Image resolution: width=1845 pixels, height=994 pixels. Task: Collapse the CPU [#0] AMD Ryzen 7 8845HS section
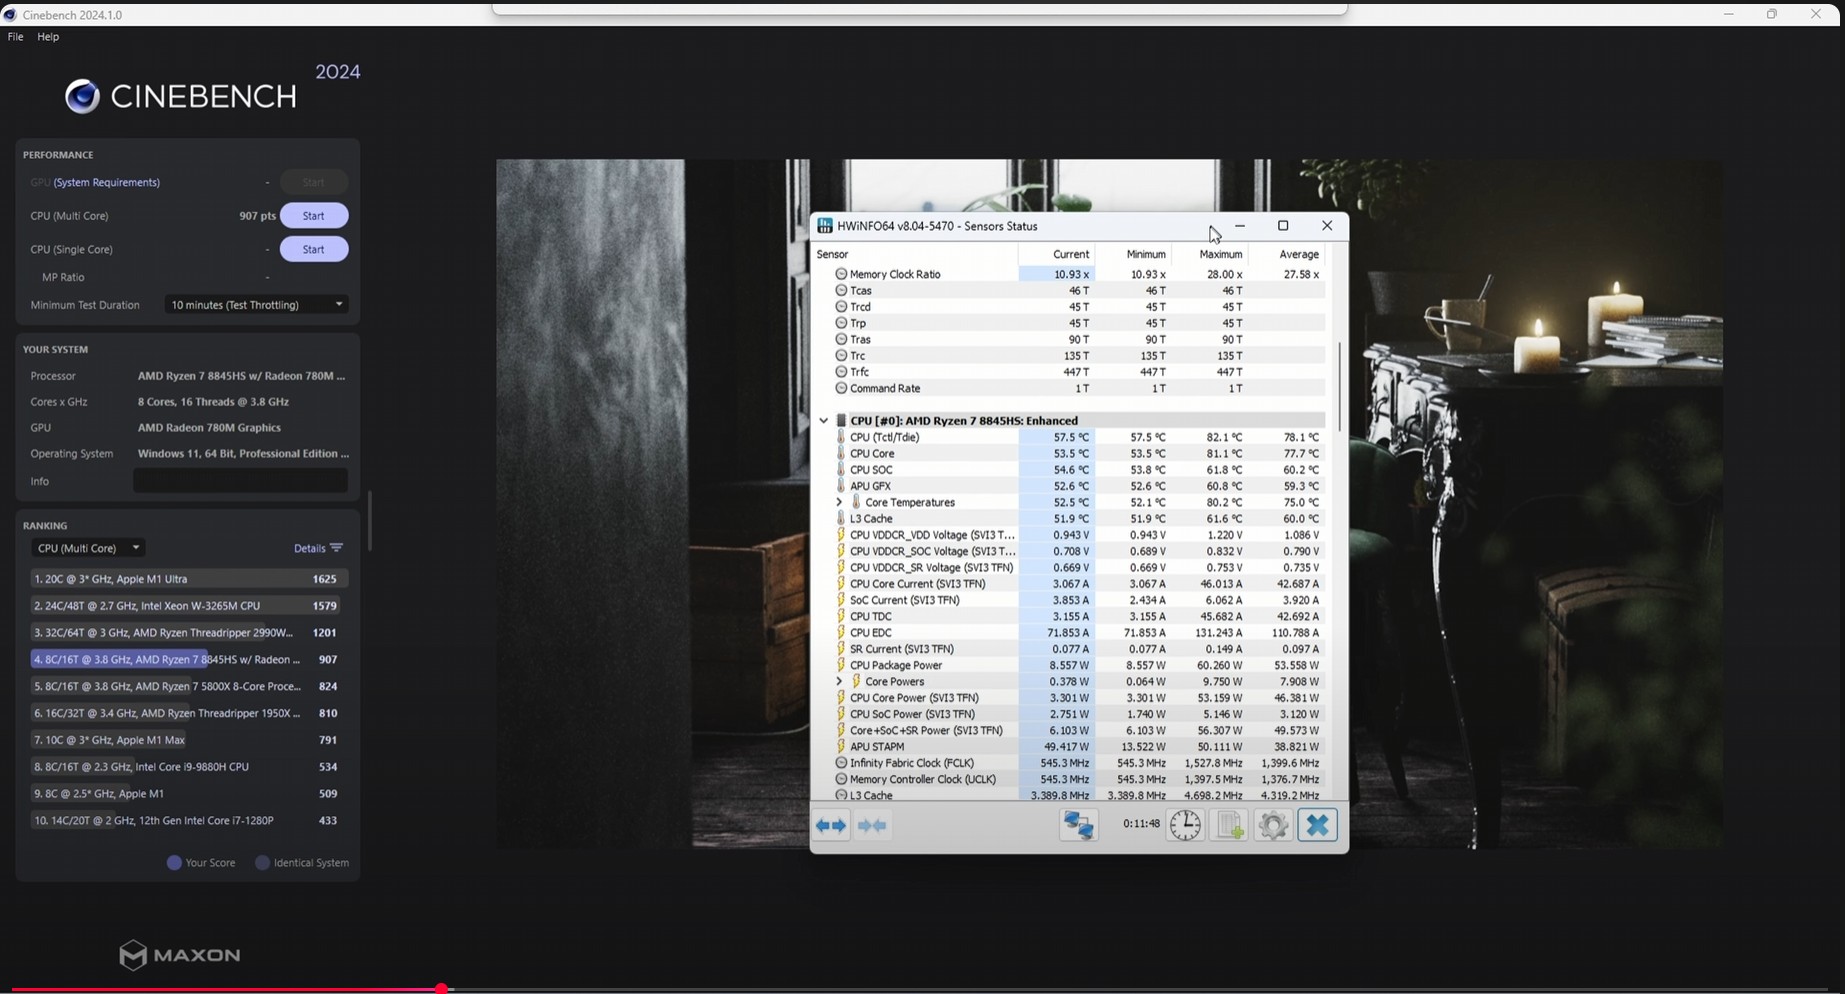point(823,421)
